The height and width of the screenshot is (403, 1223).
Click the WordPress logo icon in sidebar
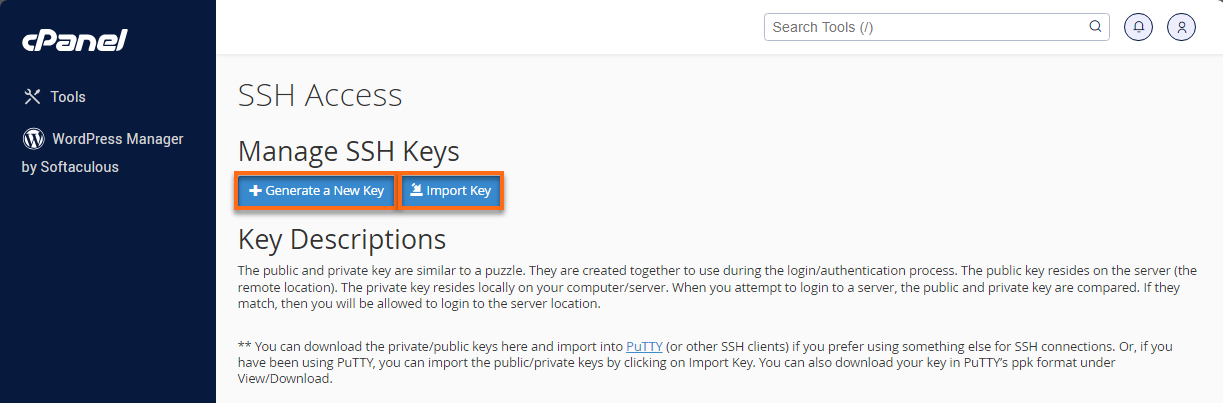point(33,138)
